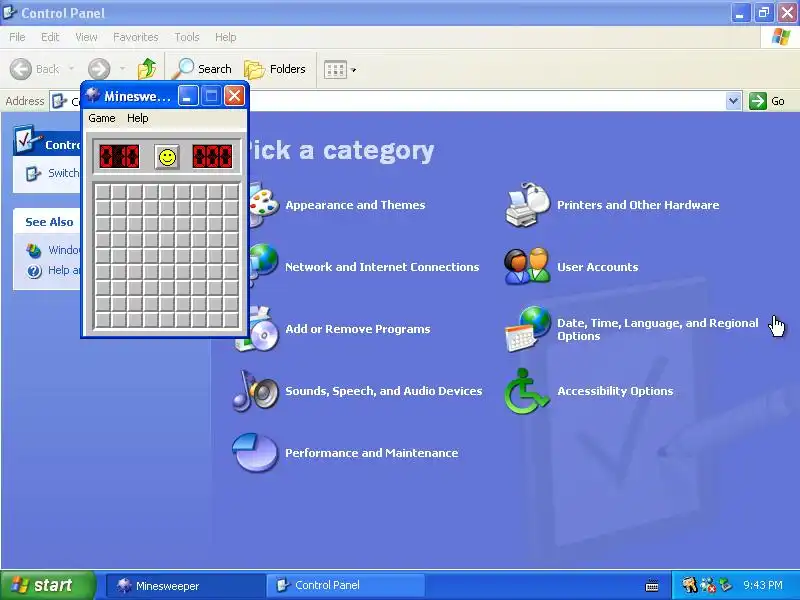
Task: Click the Minesweeper timer display
Action: point(212,157)
